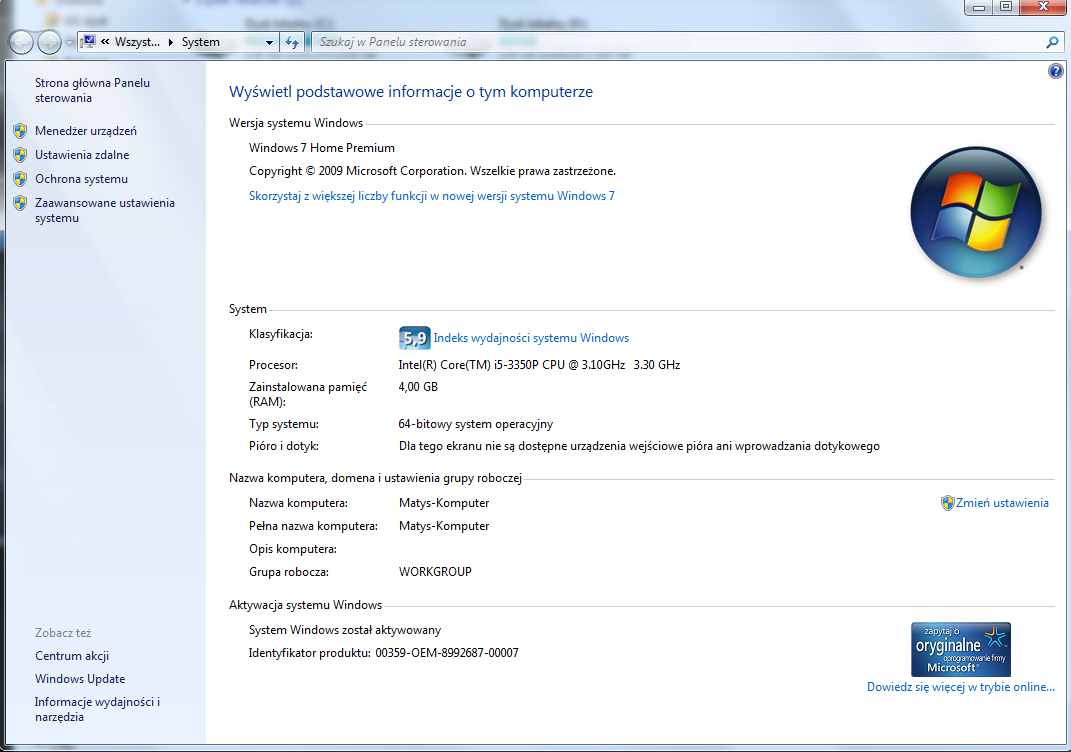The height and width of the screenshot is (752, 1071).
Task: Open 'Dowiedz się więcej w trybie online...'
Action: point(960,687)
